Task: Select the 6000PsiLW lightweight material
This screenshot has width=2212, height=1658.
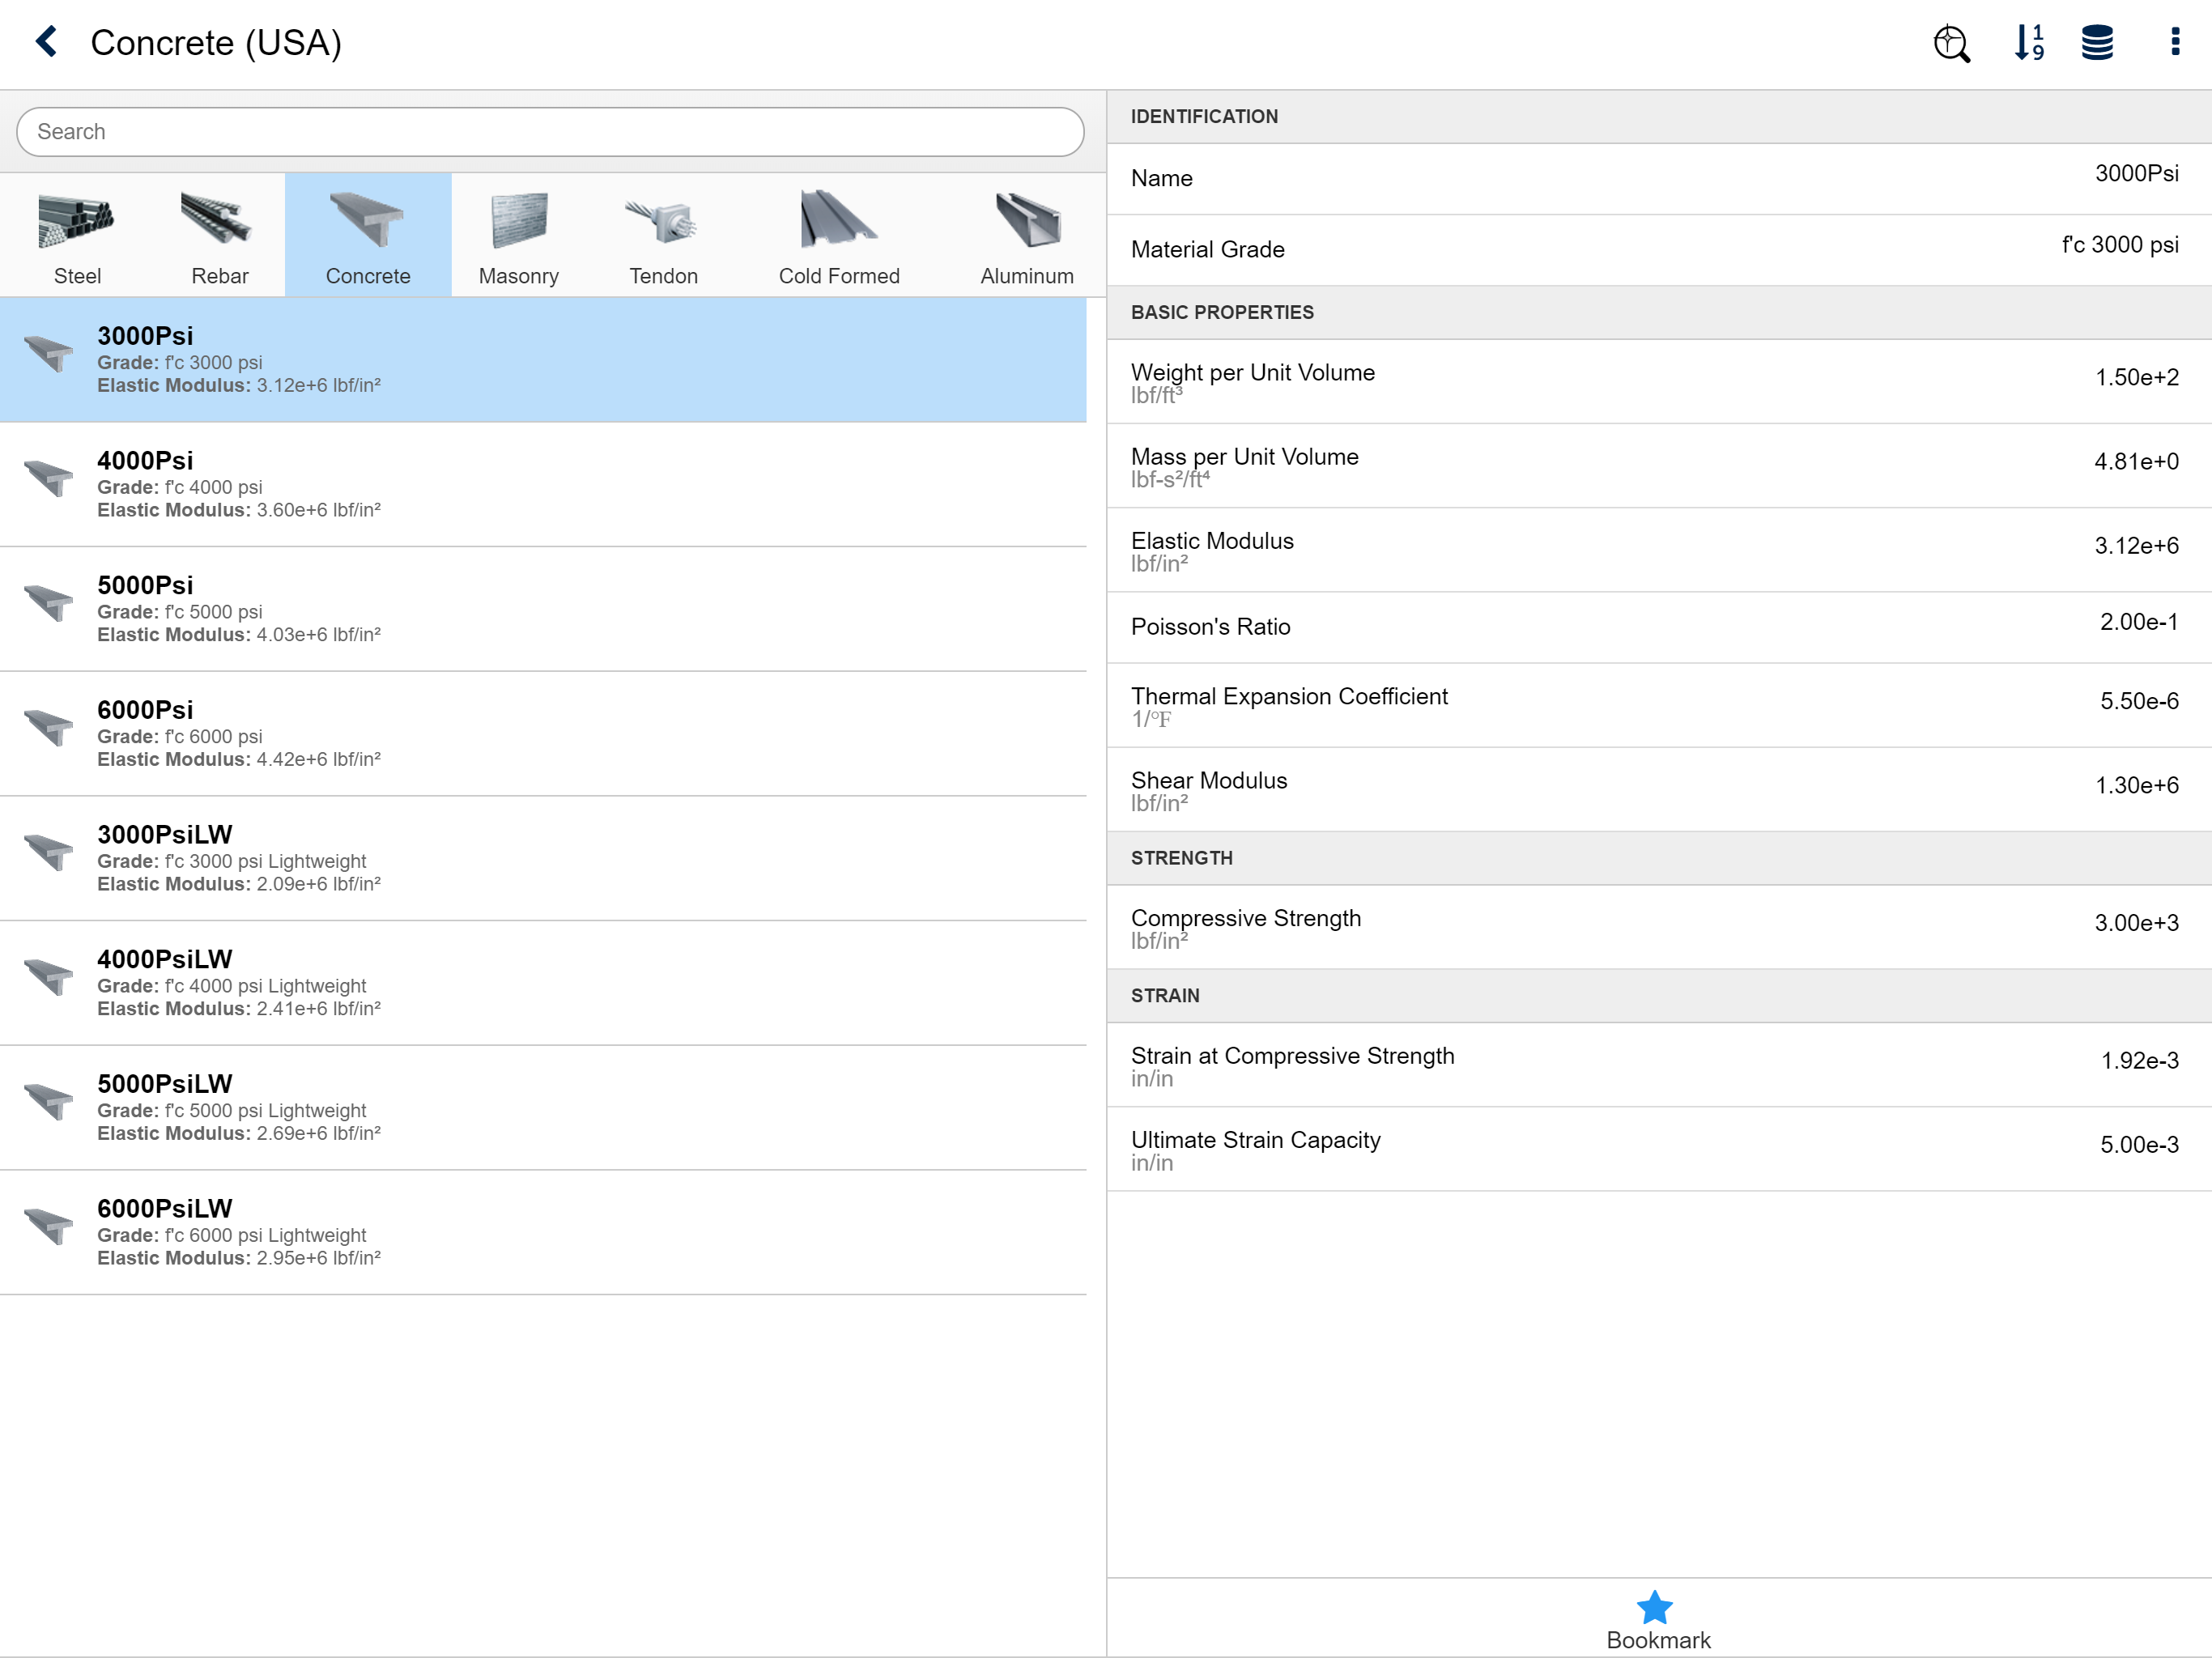Action: 543,1234
